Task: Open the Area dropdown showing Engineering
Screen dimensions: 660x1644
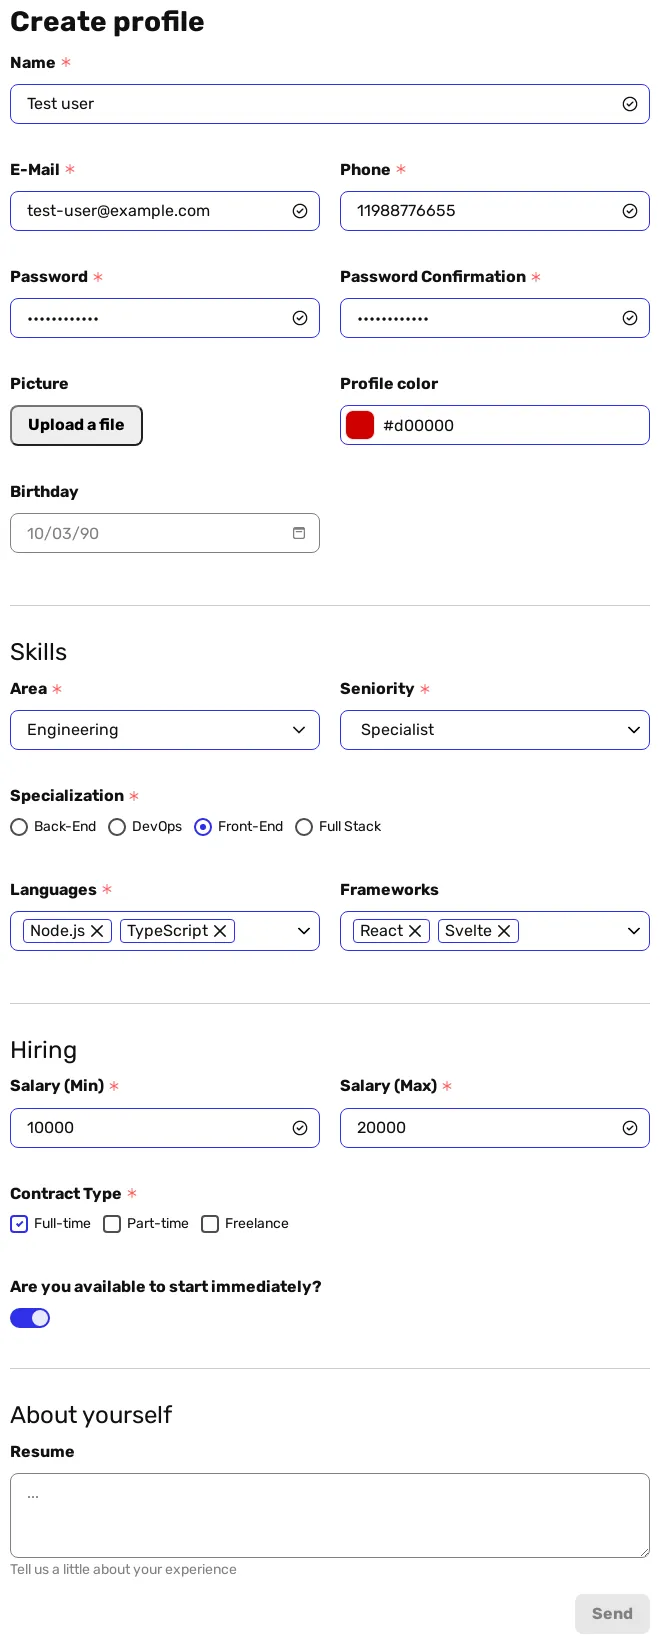Action: point(165,730)
